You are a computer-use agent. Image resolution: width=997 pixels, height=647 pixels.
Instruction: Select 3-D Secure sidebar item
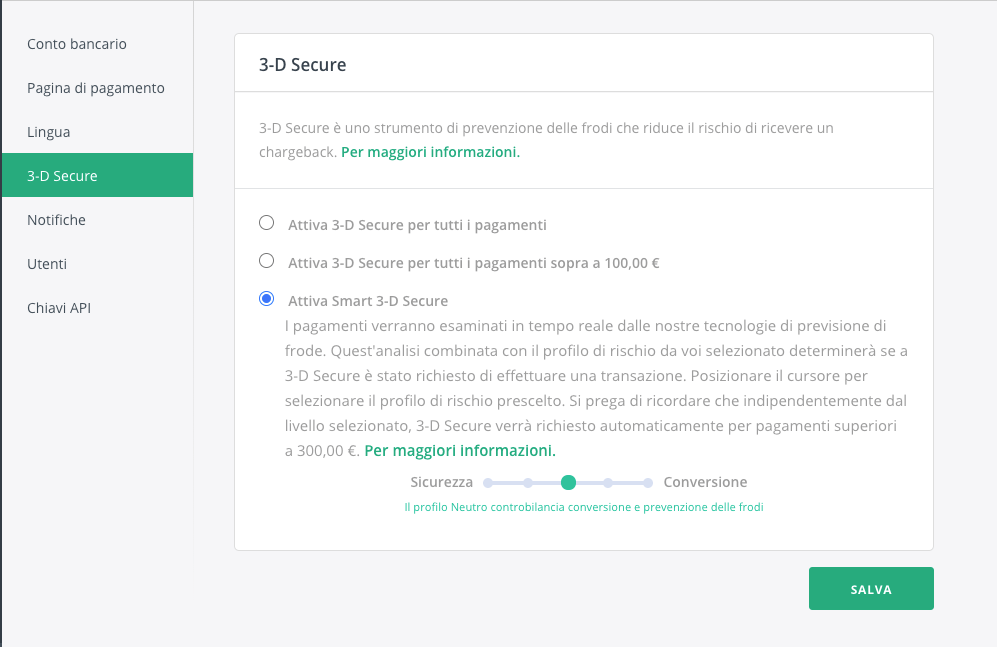[62, 176]
